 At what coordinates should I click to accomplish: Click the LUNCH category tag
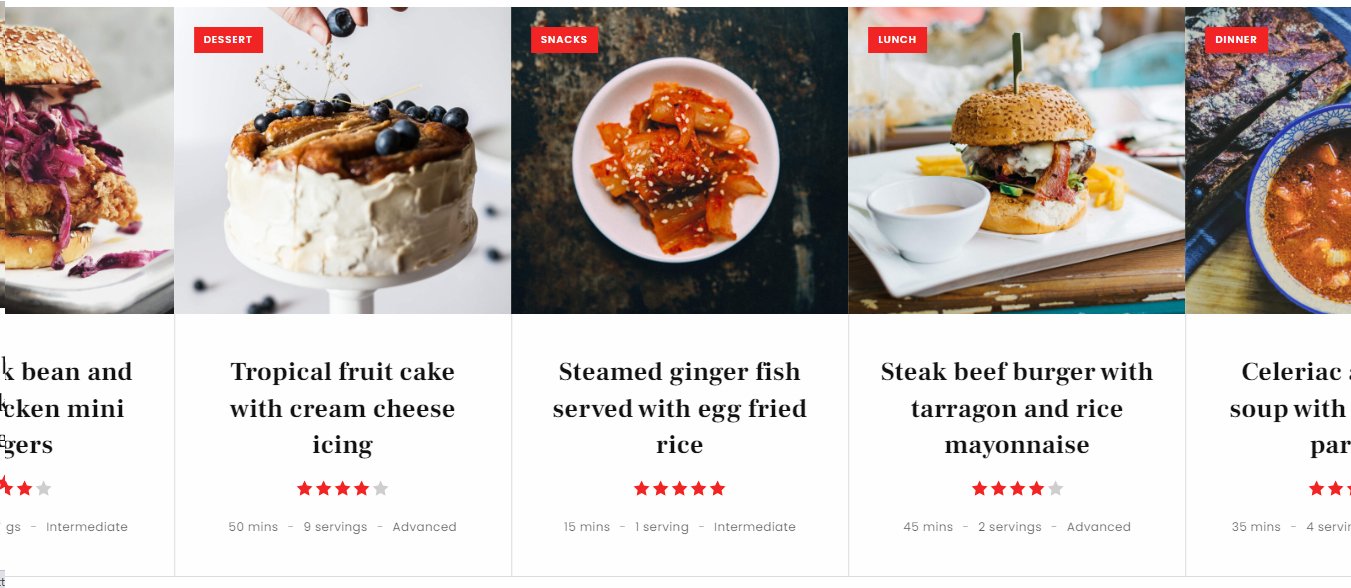point(897,40)
